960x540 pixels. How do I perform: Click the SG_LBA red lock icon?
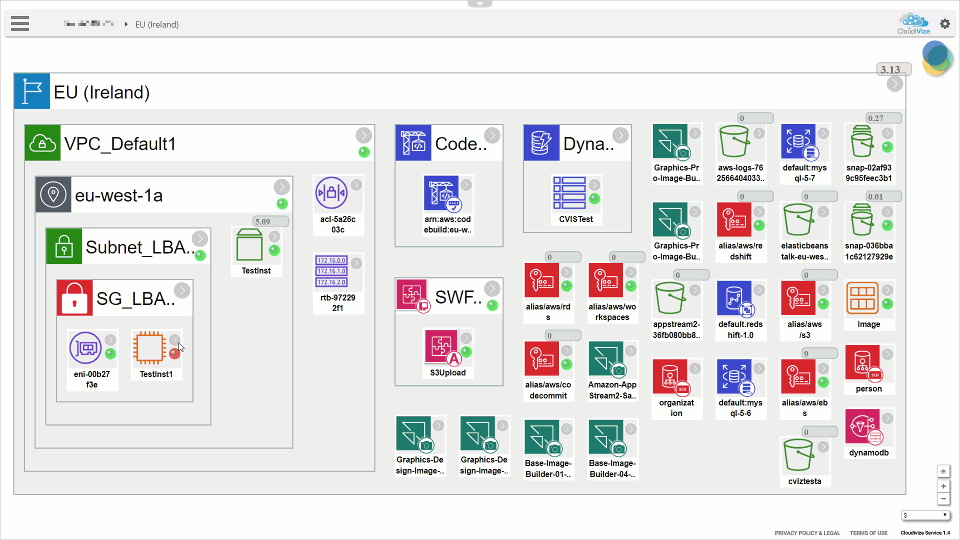[74, 298]
